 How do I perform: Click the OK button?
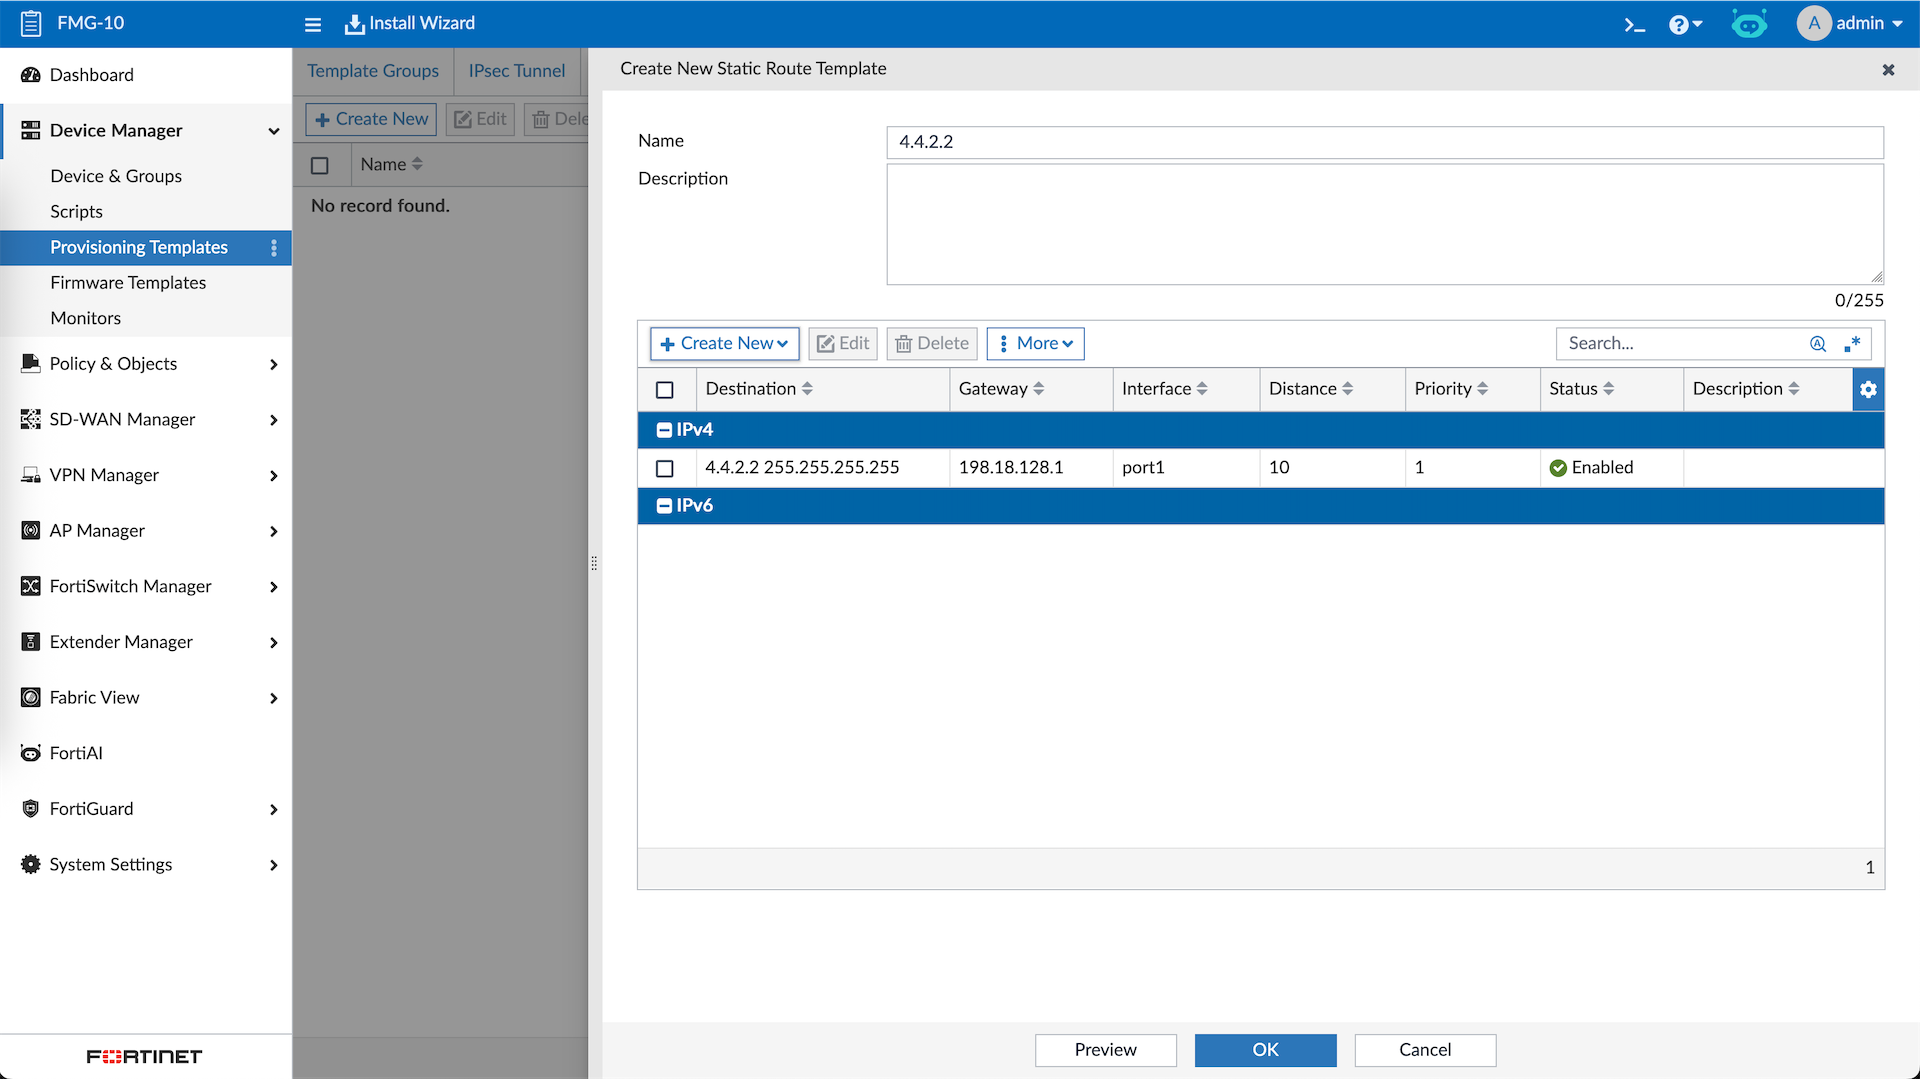coord(1265,1050)
